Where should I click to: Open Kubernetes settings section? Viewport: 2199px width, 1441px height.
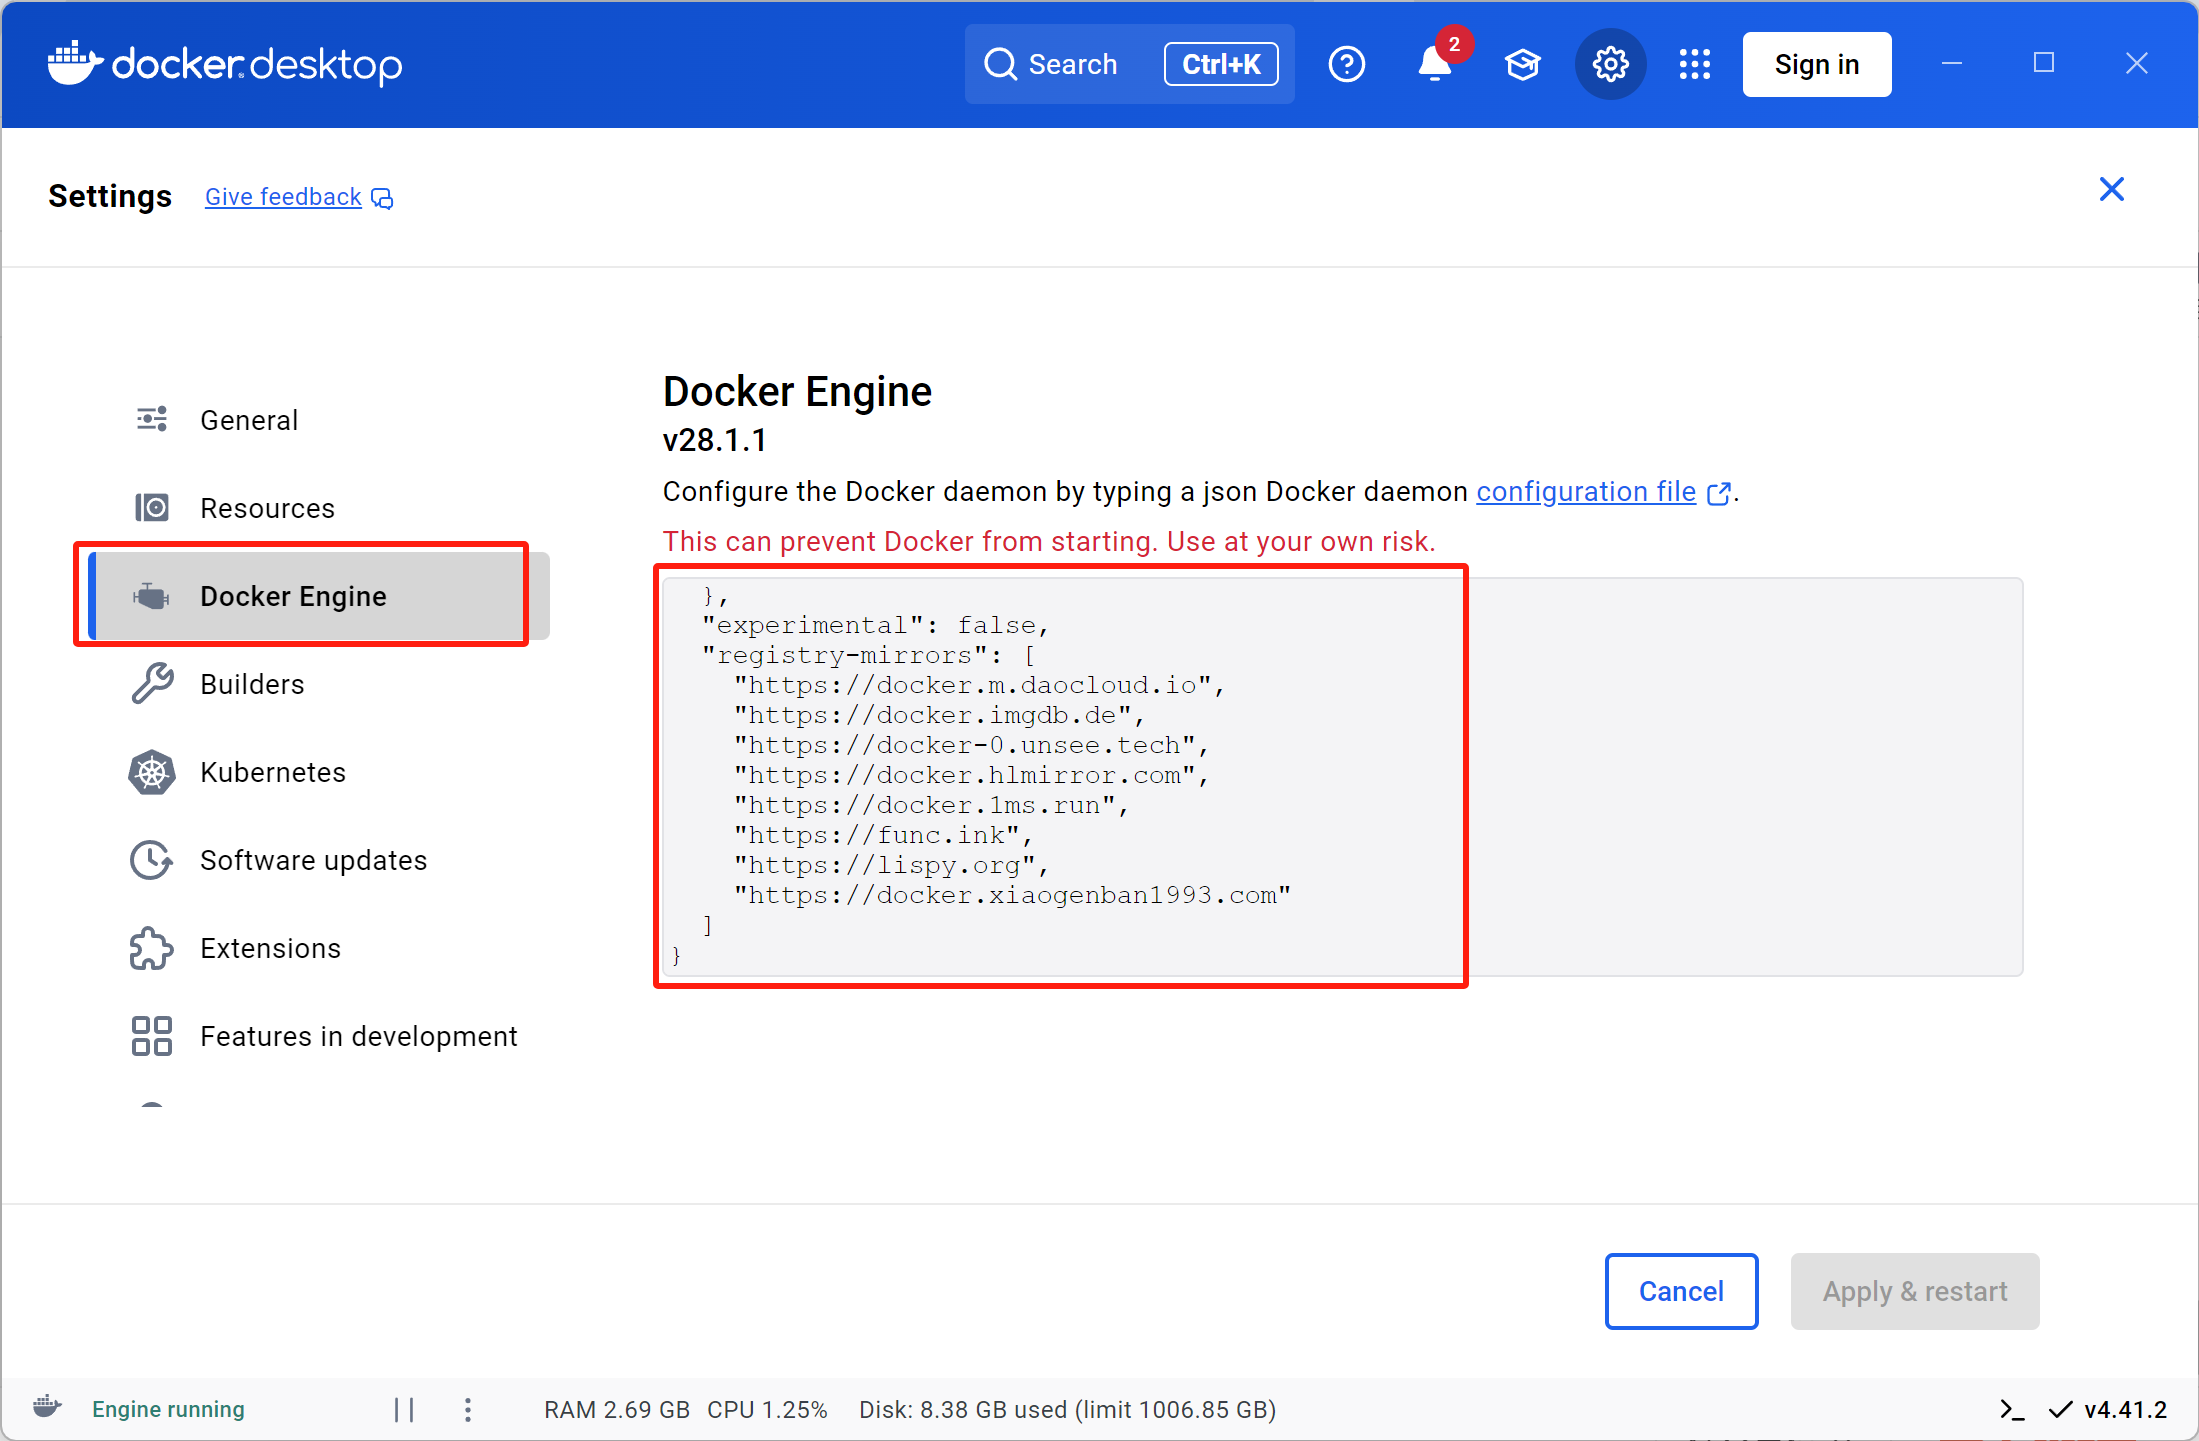[x=273, y=772]
